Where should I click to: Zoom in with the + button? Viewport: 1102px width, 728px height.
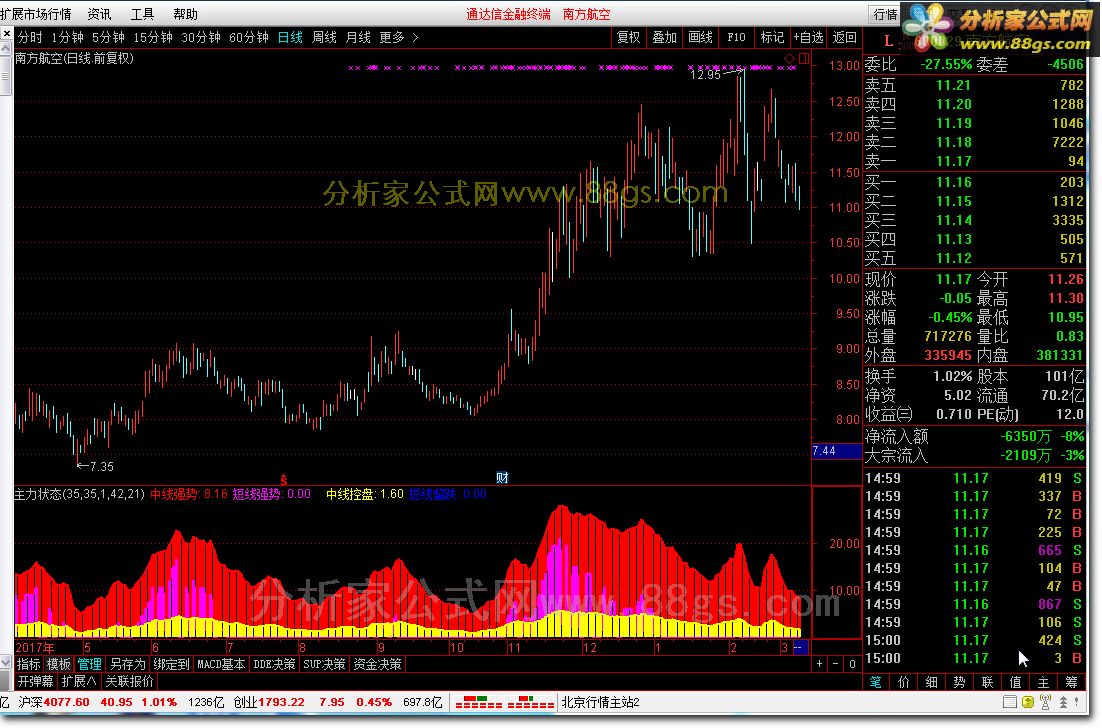coord(819,663)
